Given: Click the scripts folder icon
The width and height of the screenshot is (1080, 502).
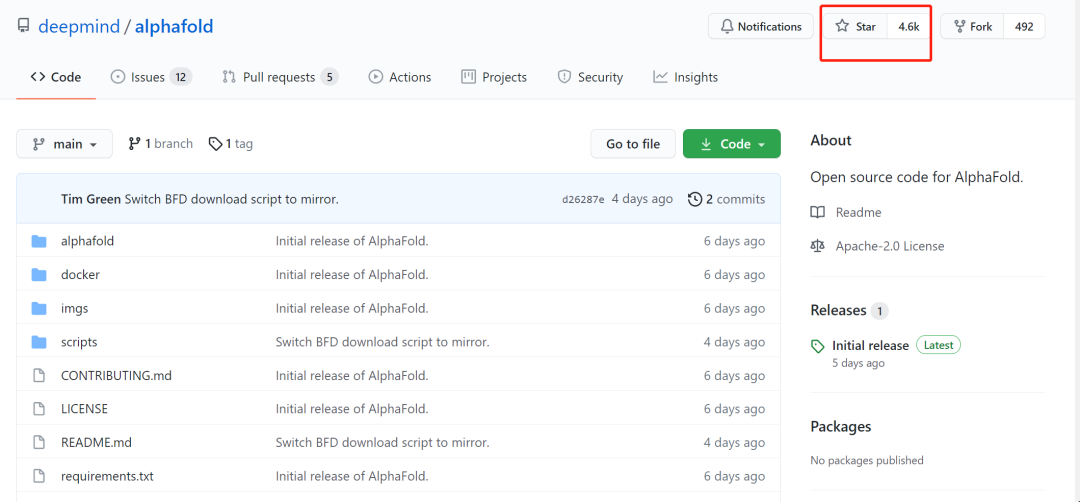Looking at the screenshot, I should pyautogui.click(x=39, y=342).
